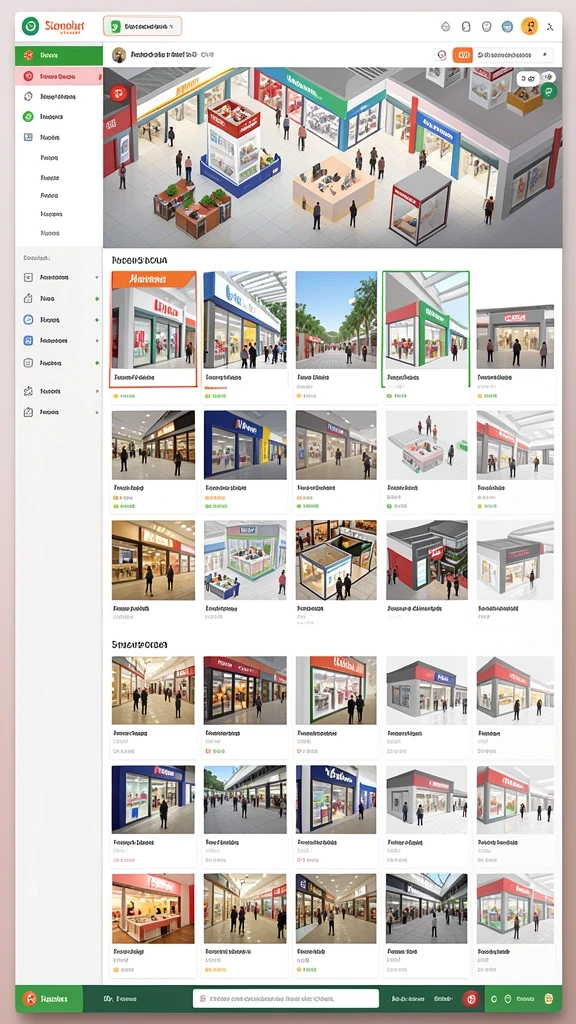Expand the first item in lower sidebar section
Screen dimensions: 576x1024
60,277
